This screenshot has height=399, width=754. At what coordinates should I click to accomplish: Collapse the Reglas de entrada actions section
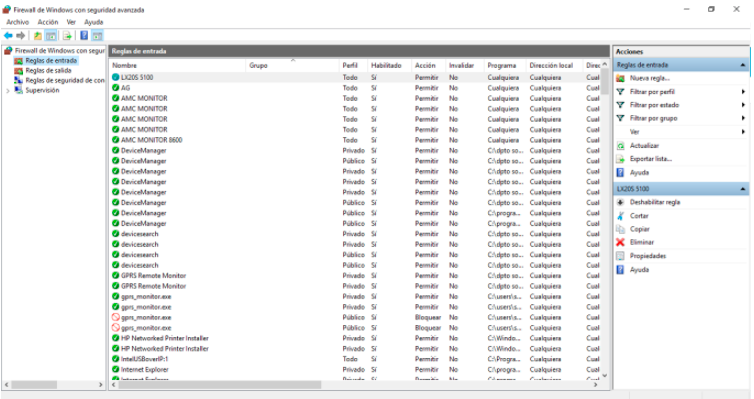coord(743,65)
